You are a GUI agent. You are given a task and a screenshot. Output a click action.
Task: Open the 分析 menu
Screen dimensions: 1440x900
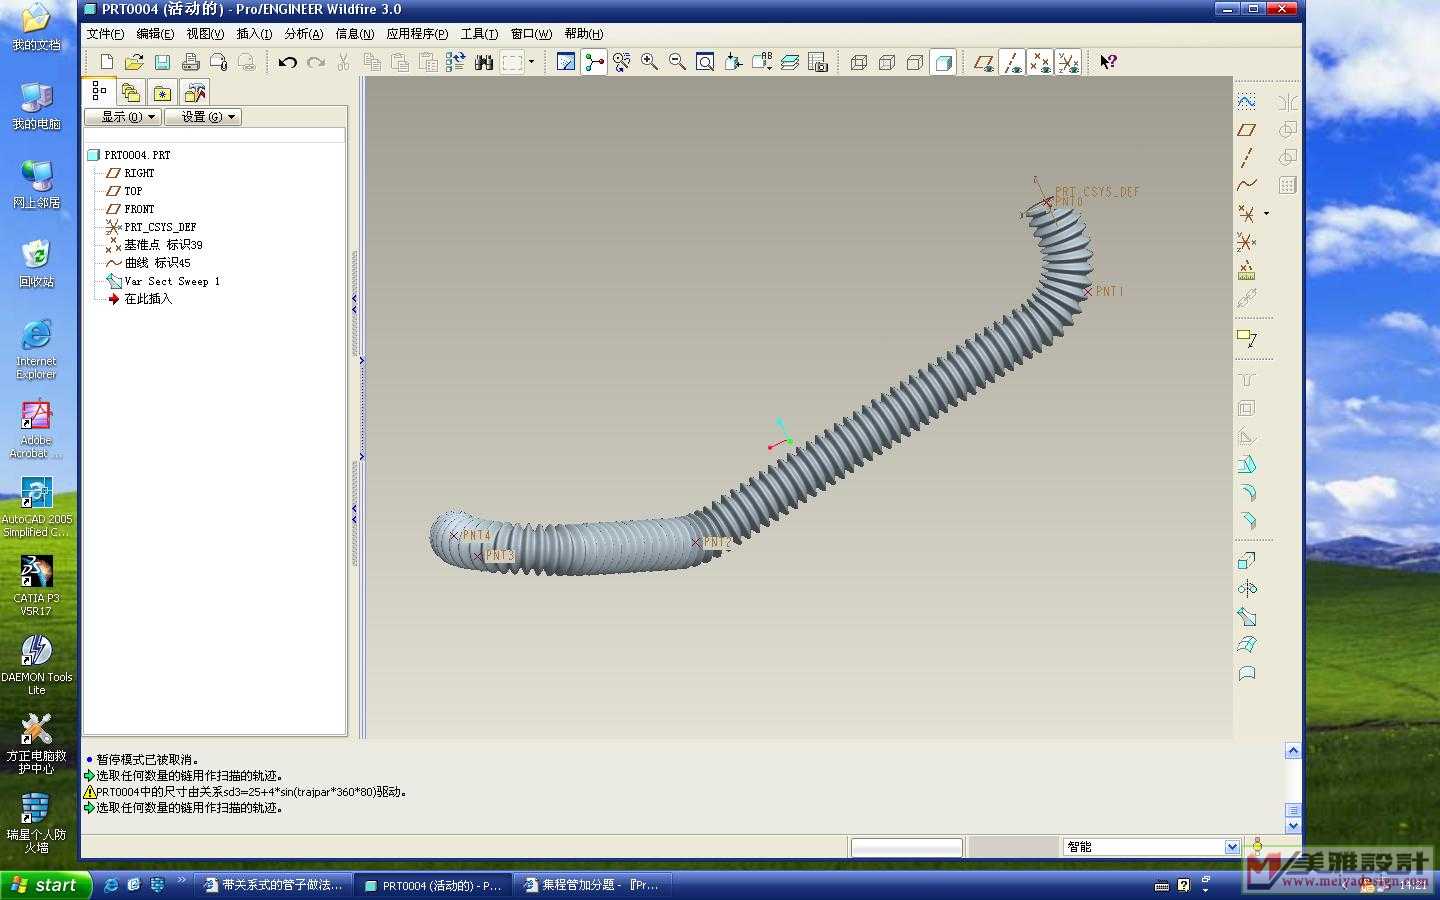304,34
